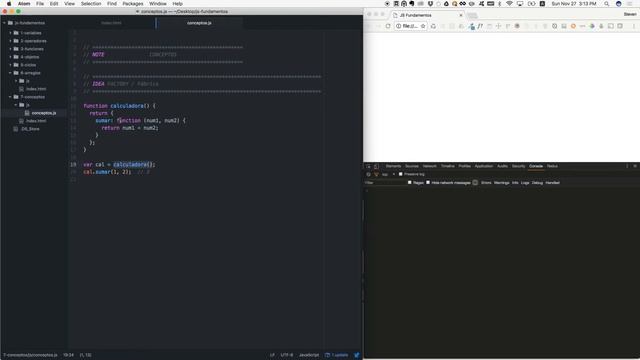
Task: Click the console filter funnel icon
Action: pos(376,174)
